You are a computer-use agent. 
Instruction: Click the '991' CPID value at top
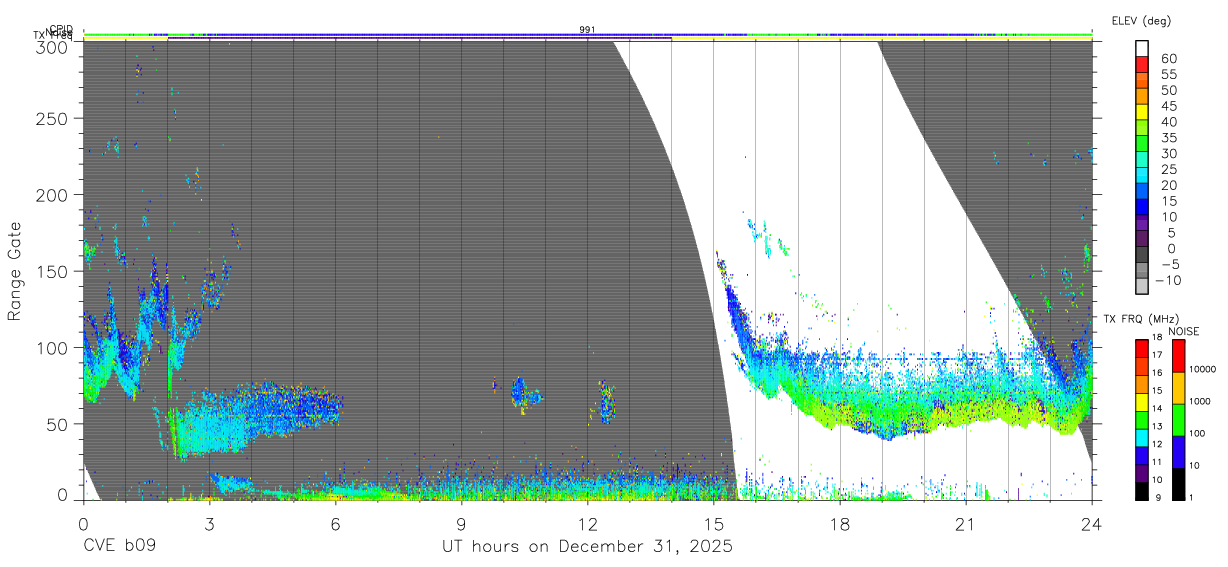click(x=587, y=30)
